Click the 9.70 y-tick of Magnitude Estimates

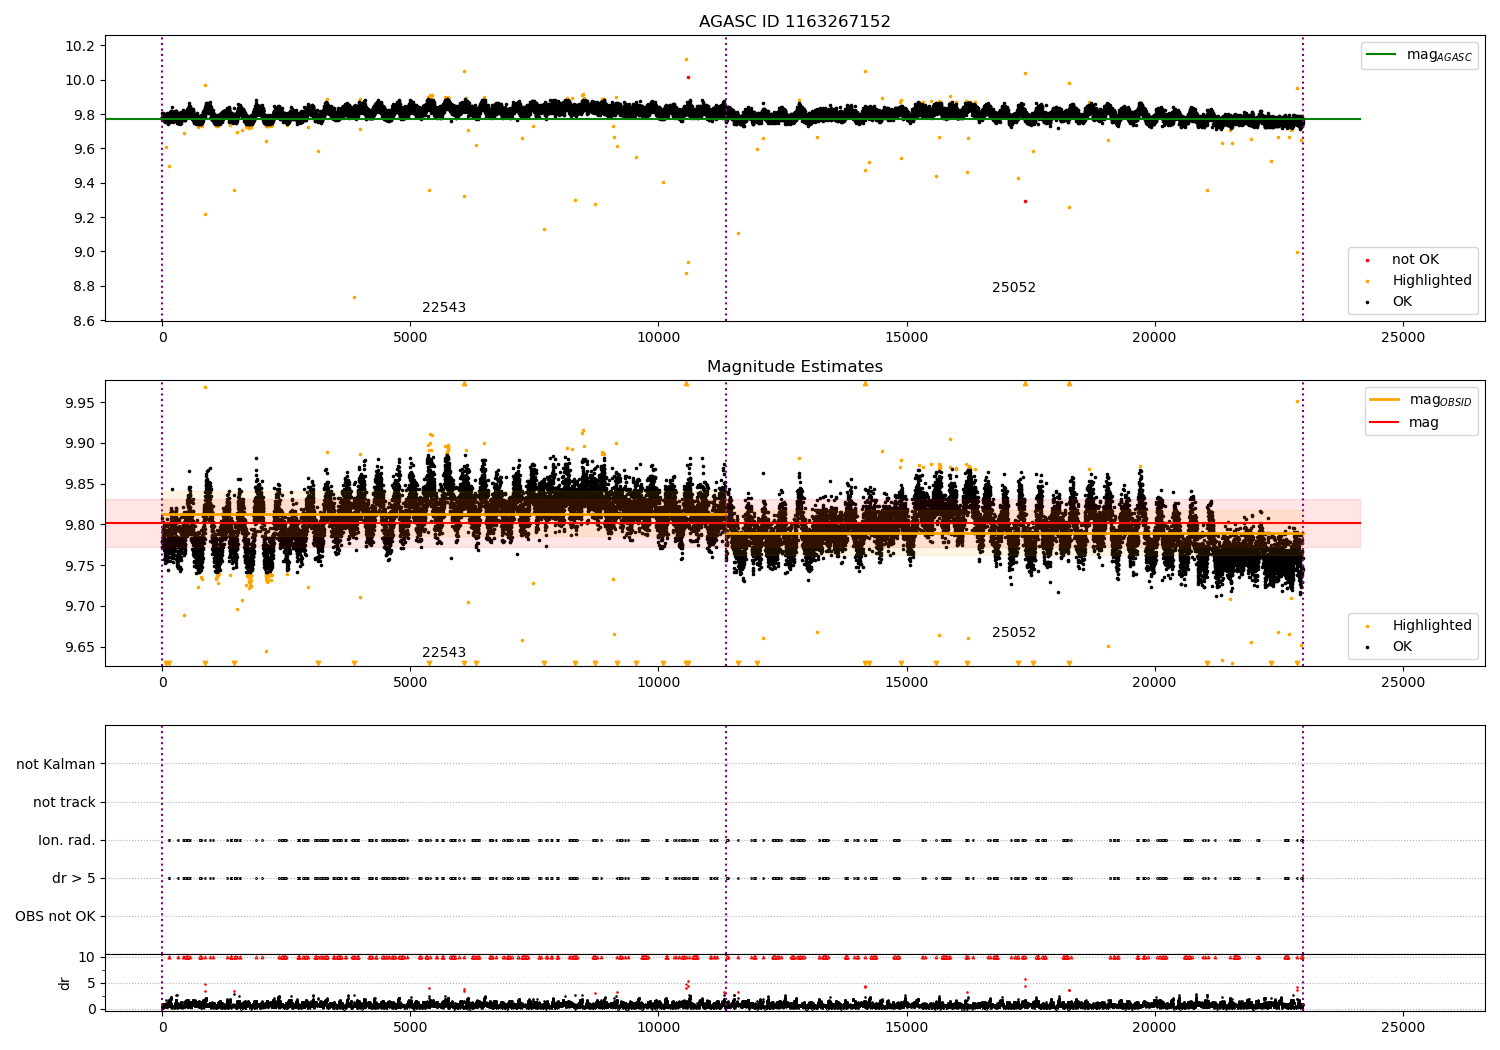(x=80, y=607)
